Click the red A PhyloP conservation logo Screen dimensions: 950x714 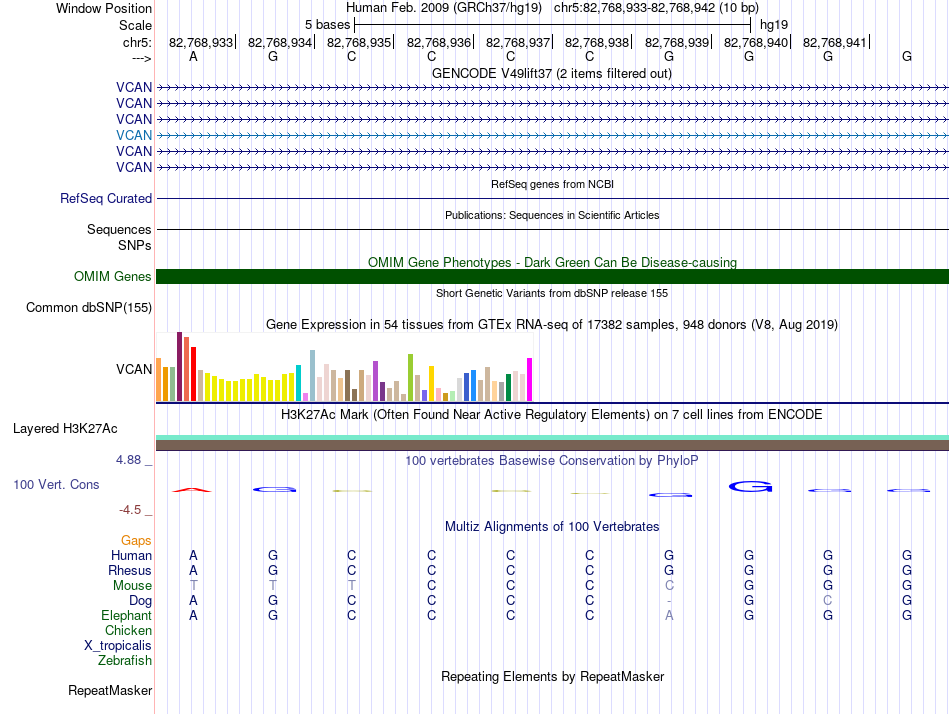(x=192, y=489)
